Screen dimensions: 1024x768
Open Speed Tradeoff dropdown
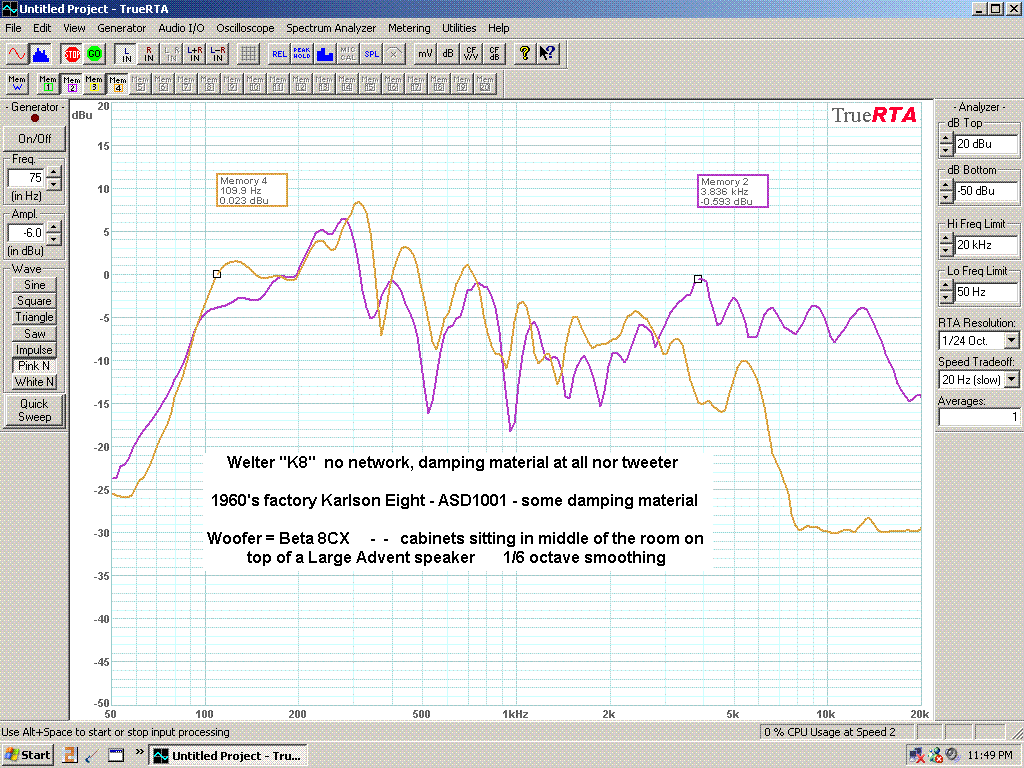(1012, 379)
